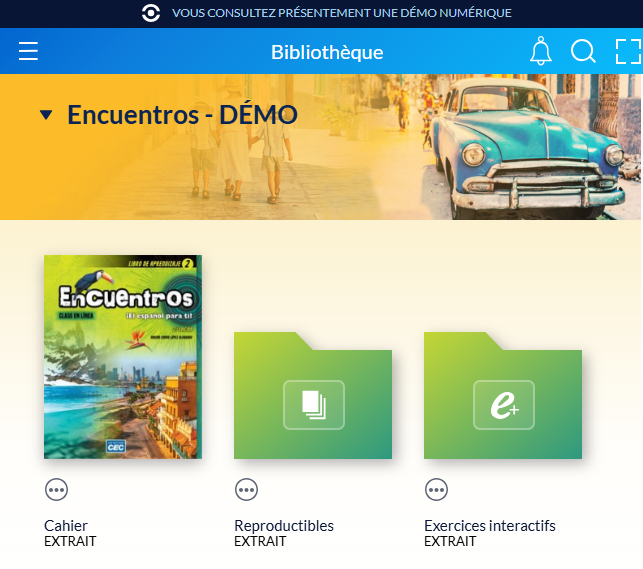Click the Cahier title label
The height and width of the screenshot is (569, 643).
(66, 526)
